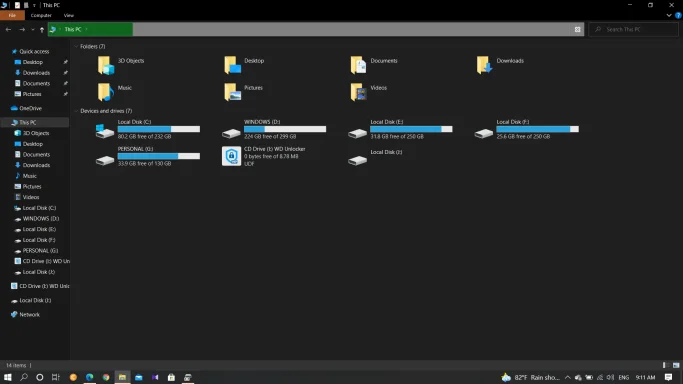Screen dimensions: 683x384
Task: Launch Microsoft Edge from taskbar
Action: click(x=89, y=377)
